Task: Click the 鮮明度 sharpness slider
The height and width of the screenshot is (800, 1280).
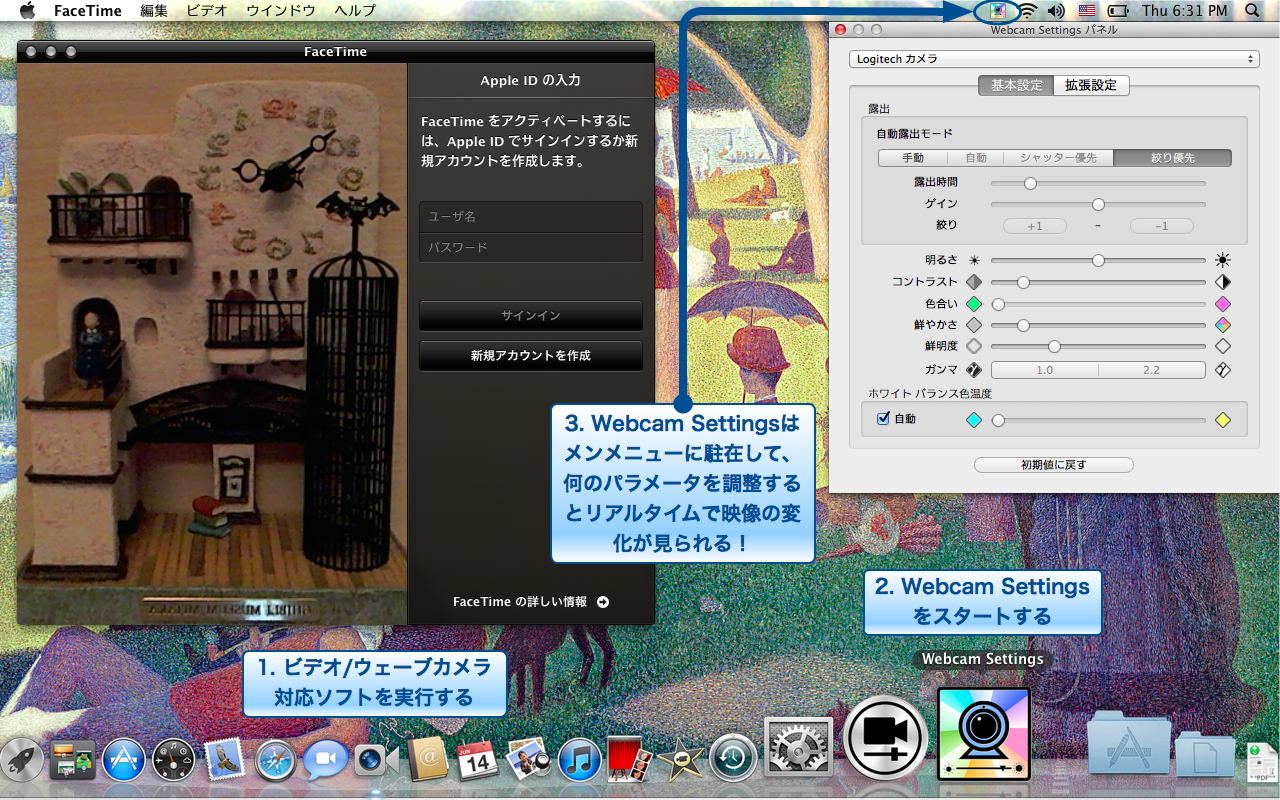Action: (x=1098, y=346)
